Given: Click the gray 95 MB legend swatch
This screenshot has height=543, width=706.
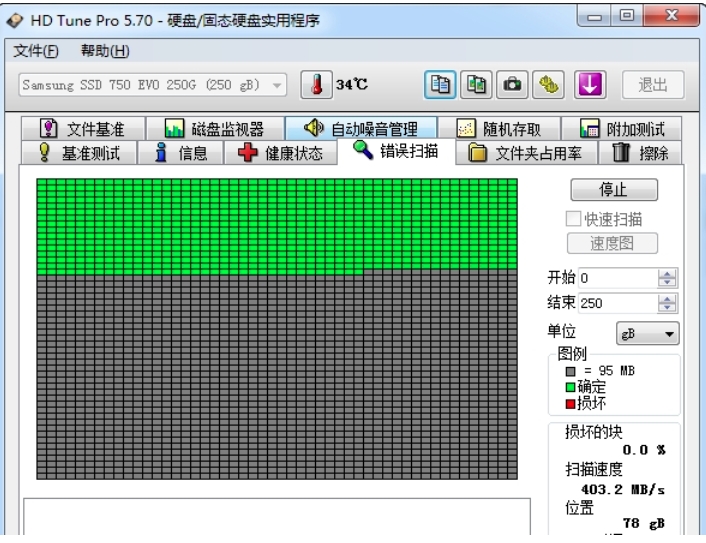Looking at the screenshot, I should 570,371.
